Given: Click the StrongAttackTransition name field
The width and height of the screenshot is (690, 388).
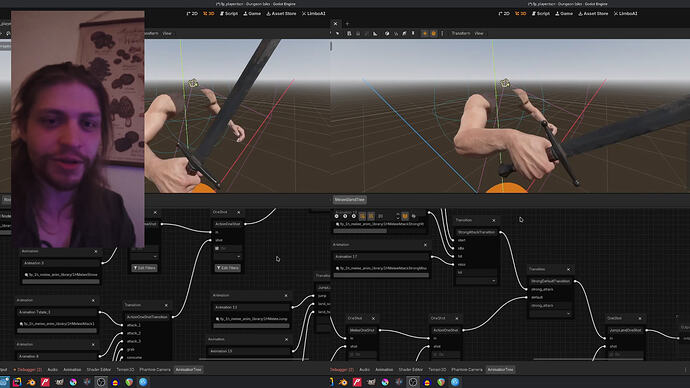Looking at the screenshot, I should tap(477, 232).
